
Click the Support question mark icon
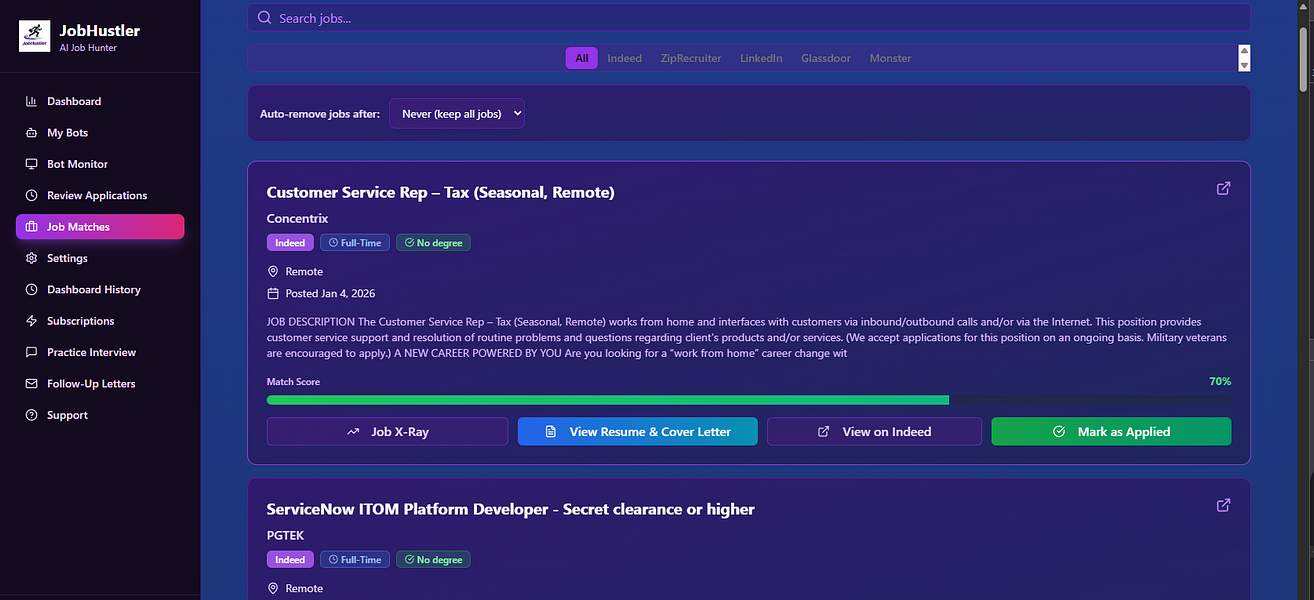pos(31,415)
